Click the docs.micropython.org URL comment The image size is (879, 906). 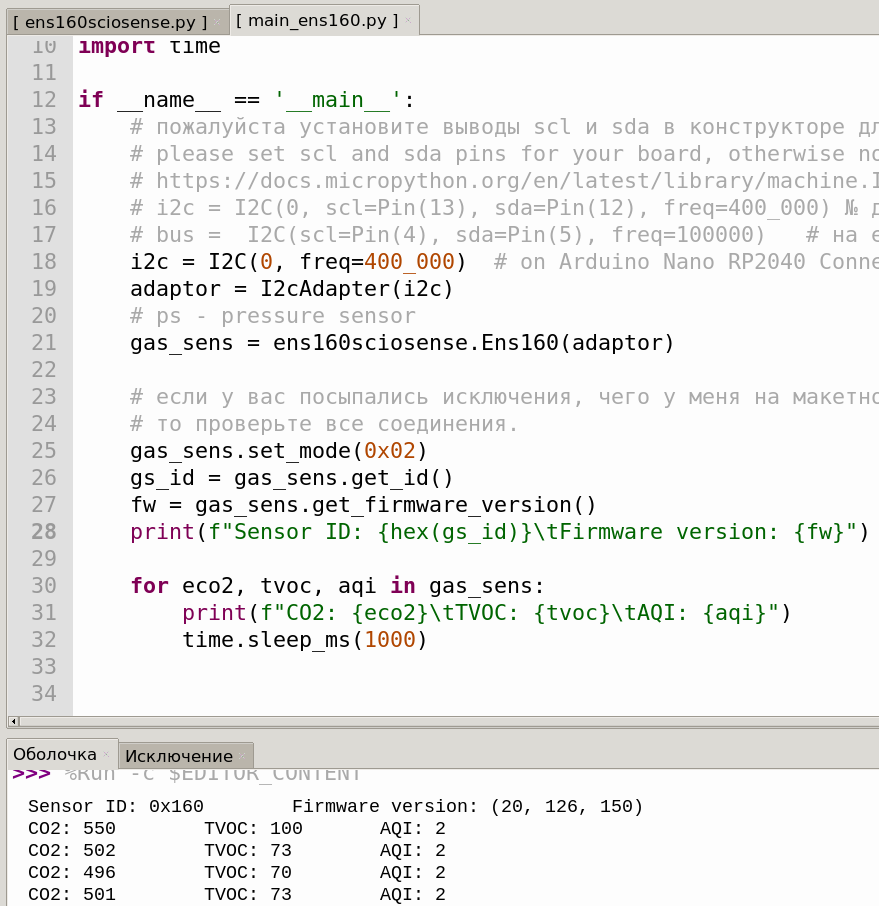504,181
